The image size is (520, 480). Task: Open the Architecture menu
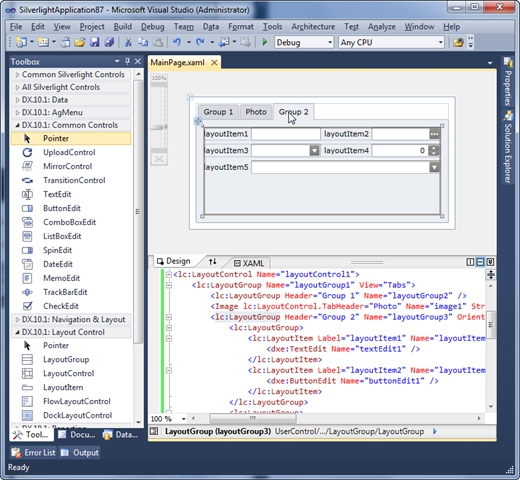(313, 27)
